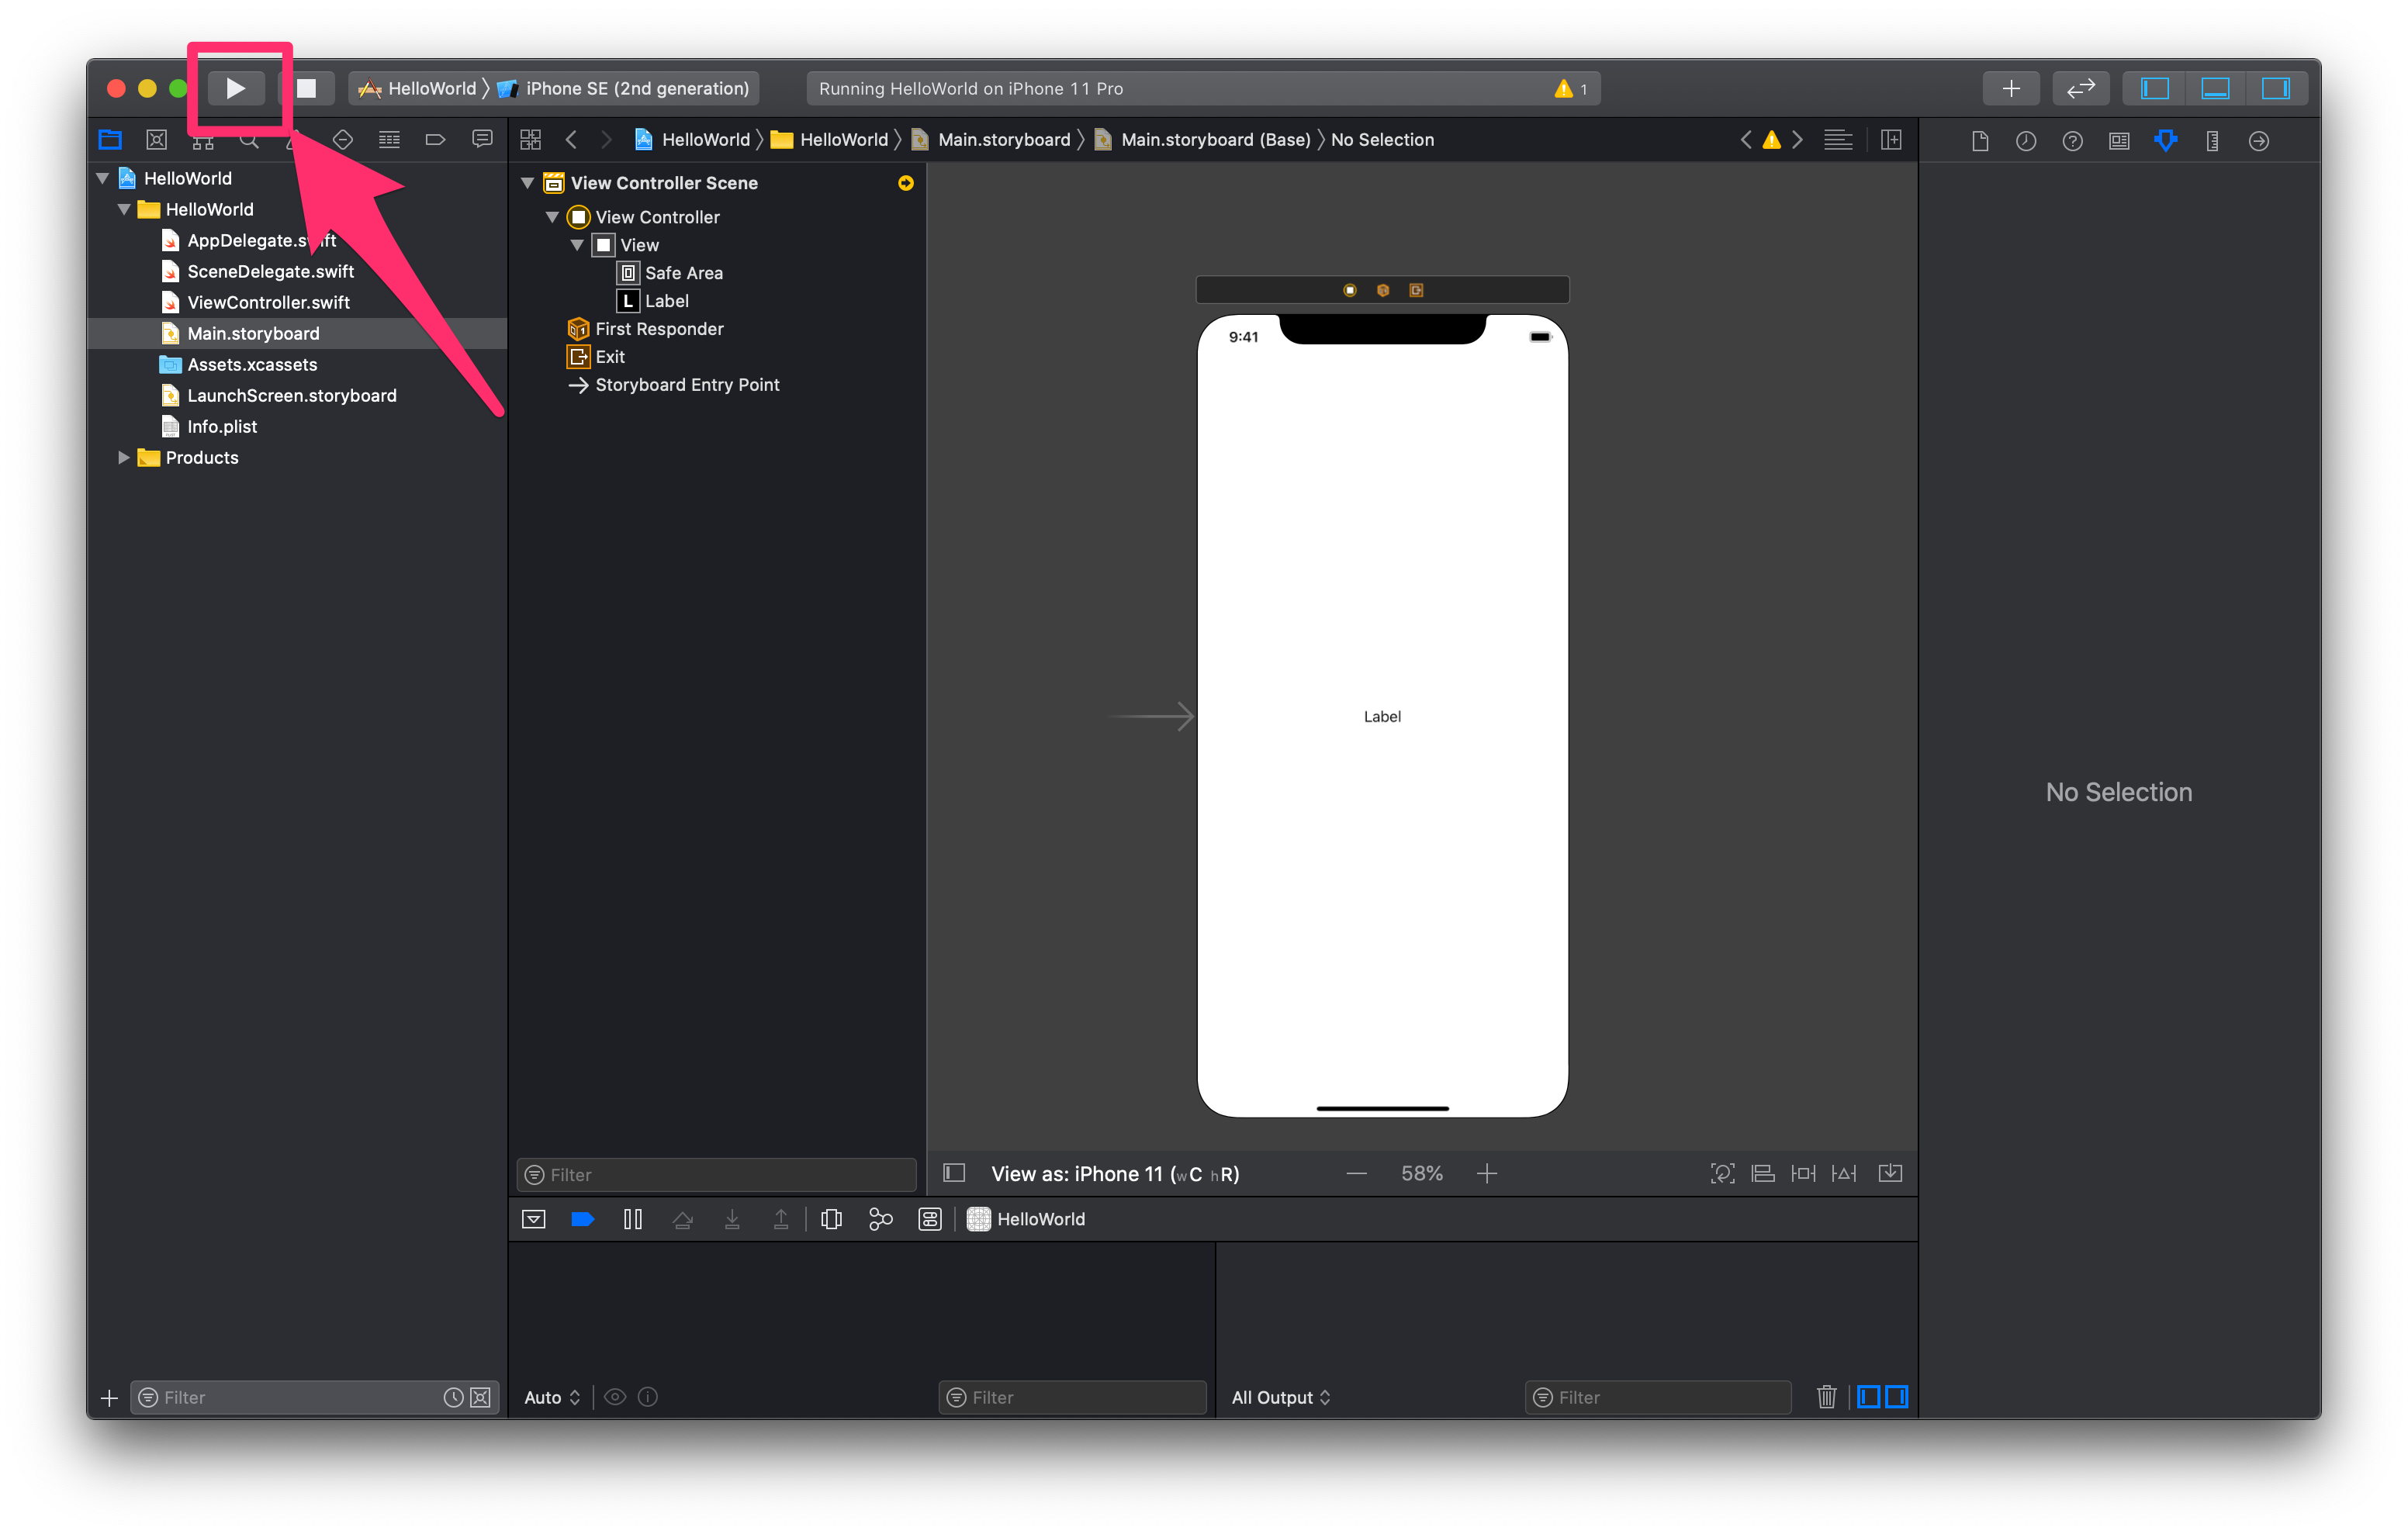Increase canvas zoom with the plus control
The image size is (2408, 1534).
point(1487,1173)
